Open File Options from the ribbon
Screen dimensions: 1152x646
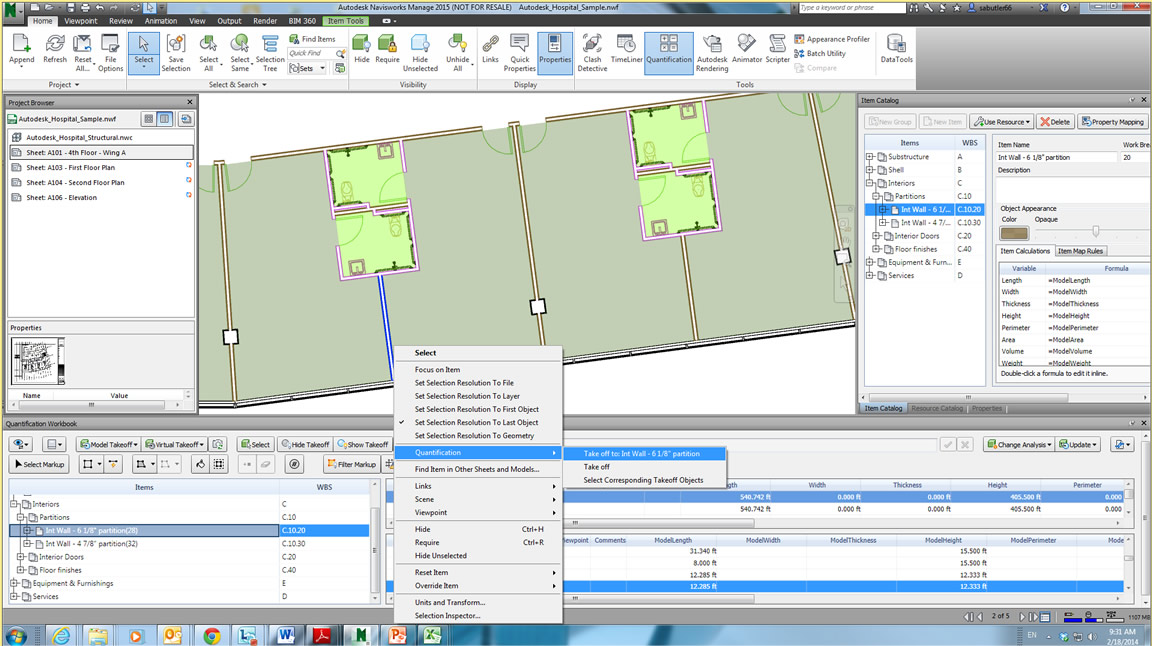pos(110,53)
